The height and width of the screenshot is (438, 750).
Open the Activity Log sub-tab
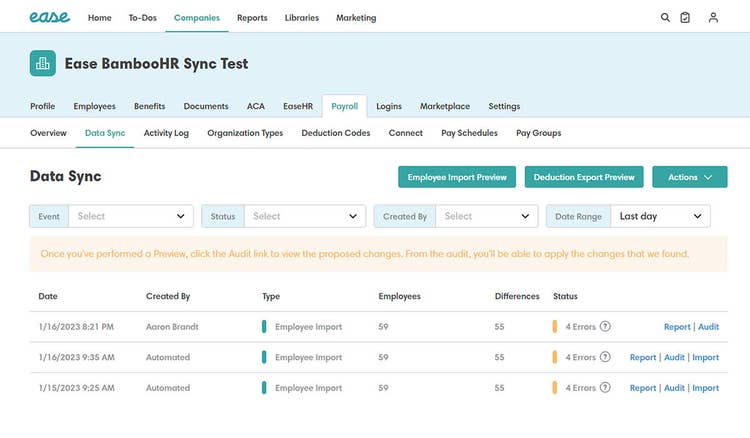click(x=166, y=133)
